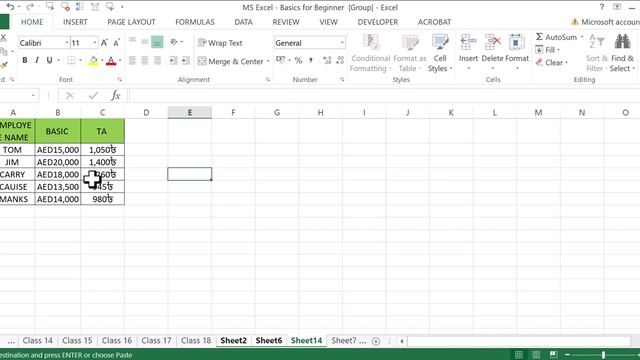The image size is (640, 360).
Task: Toggle Bold formatting
Action: [x=25, y=60]
